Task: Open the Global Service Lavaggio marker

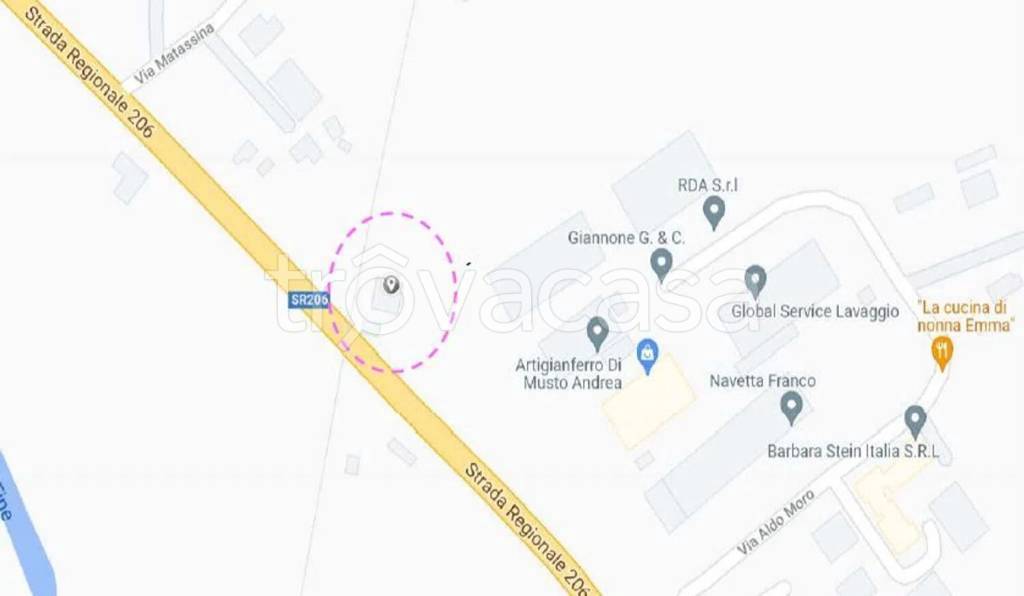Action: pyautogui.click(x=755, y=282)
